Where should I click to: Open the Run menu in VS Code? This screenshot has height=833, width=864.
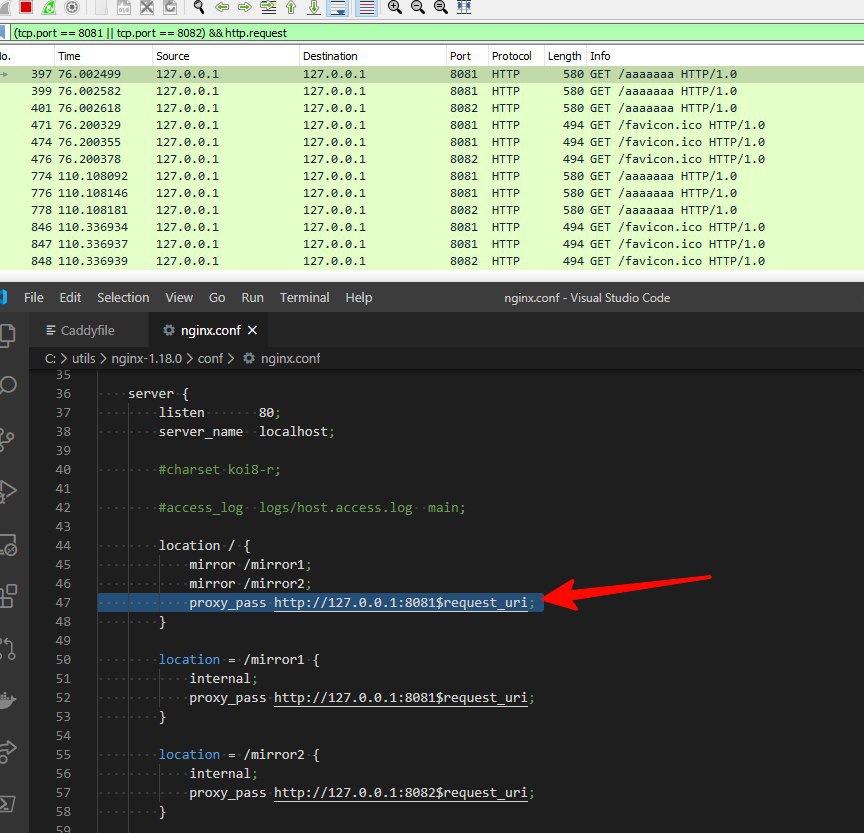[252, 298]
